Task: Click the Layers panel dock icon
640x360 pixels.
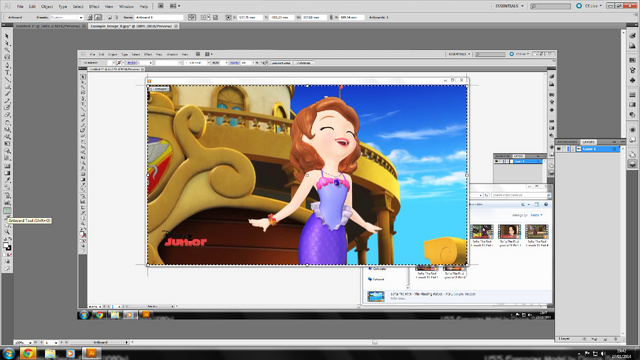Action: (x=632, y=164)
